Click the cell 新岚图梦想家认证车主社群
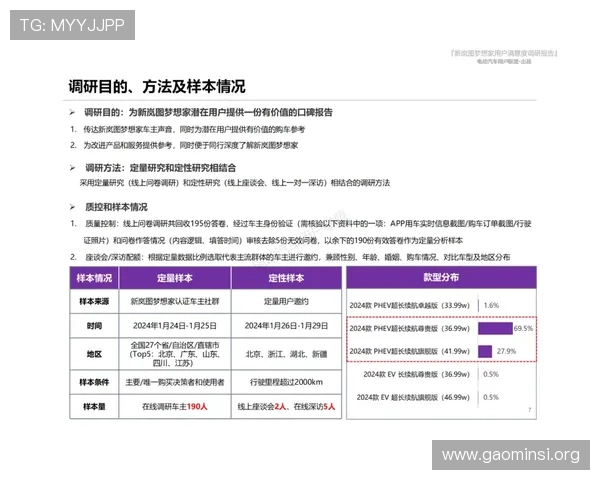600x480 pixels. coord(175,302)
